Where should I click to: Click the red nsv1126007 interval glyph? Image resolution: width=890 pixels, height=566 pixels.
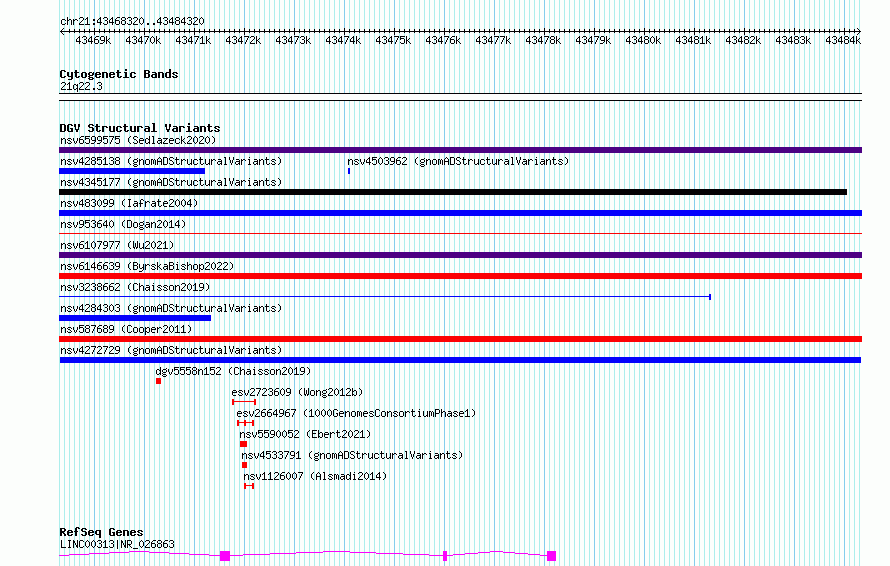[249, 486]
